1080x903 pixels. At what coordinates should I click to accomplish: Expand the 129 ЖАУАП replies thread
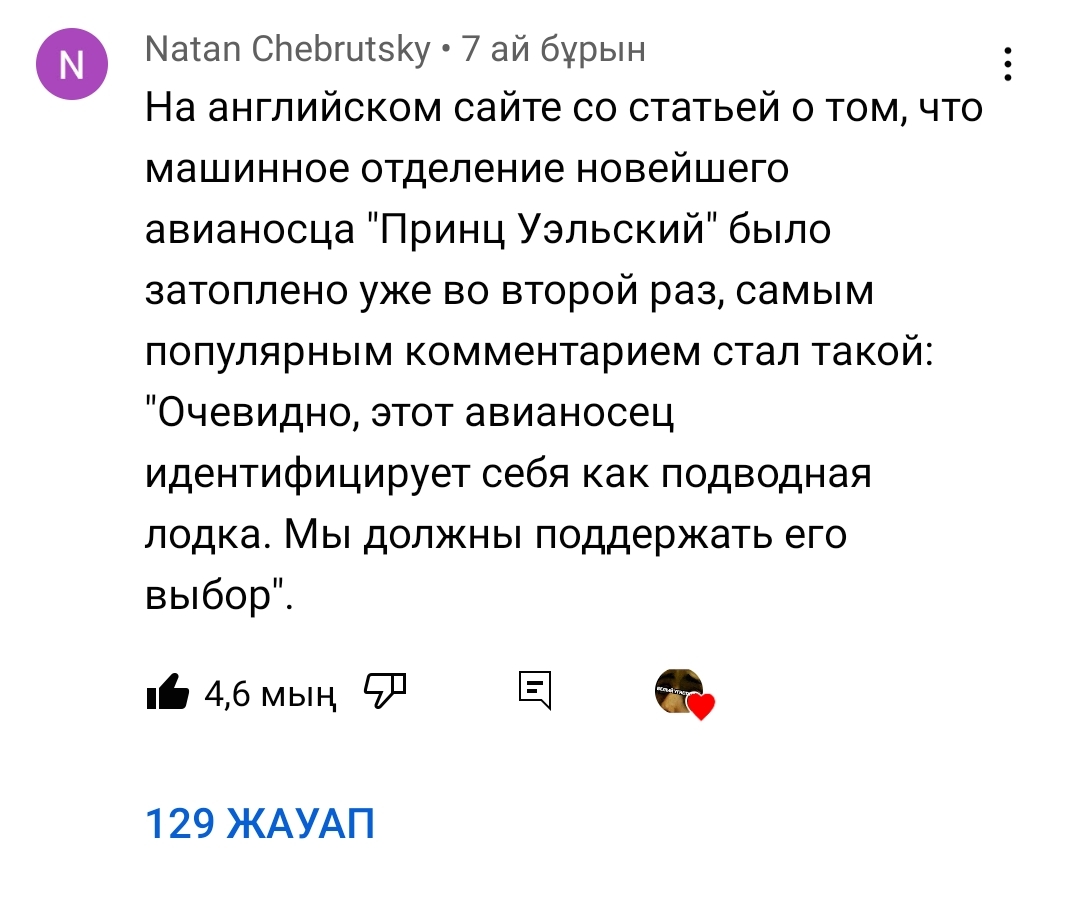point(260,825)
